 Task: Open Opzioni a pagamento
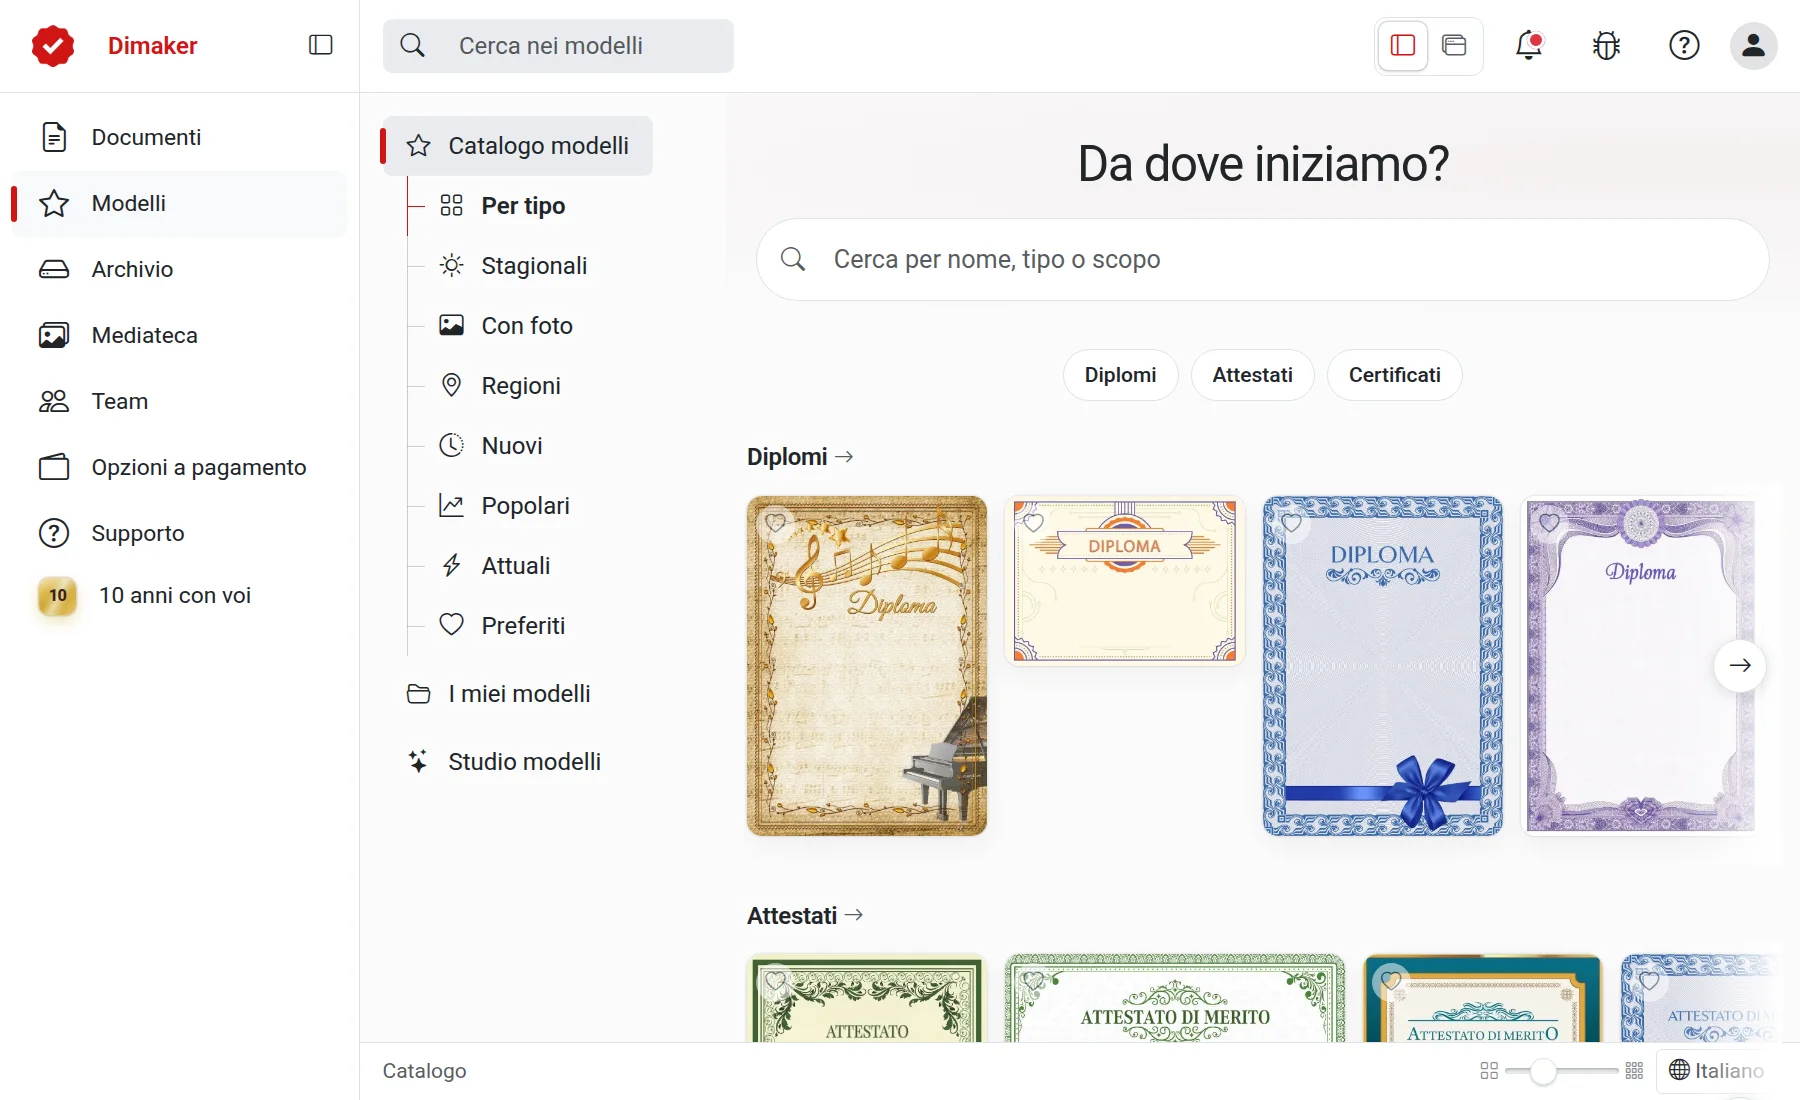pyautogui.click(x=179, y=467)
